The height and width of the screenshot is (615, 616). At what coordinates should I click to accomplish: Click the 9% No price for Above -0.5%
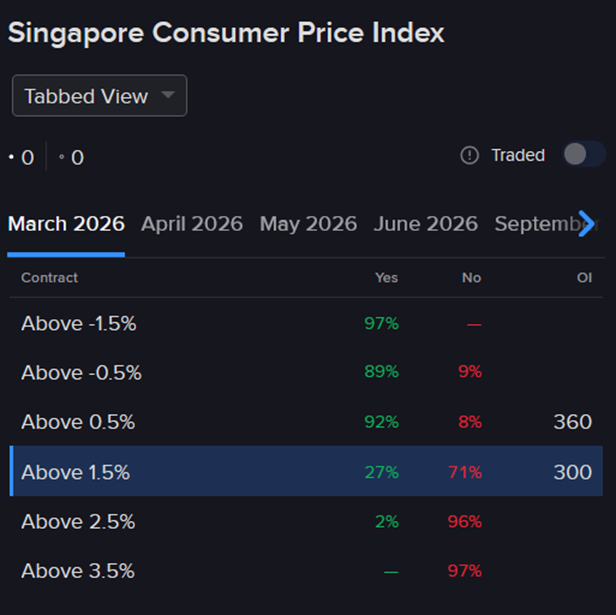tap(470, 372)
